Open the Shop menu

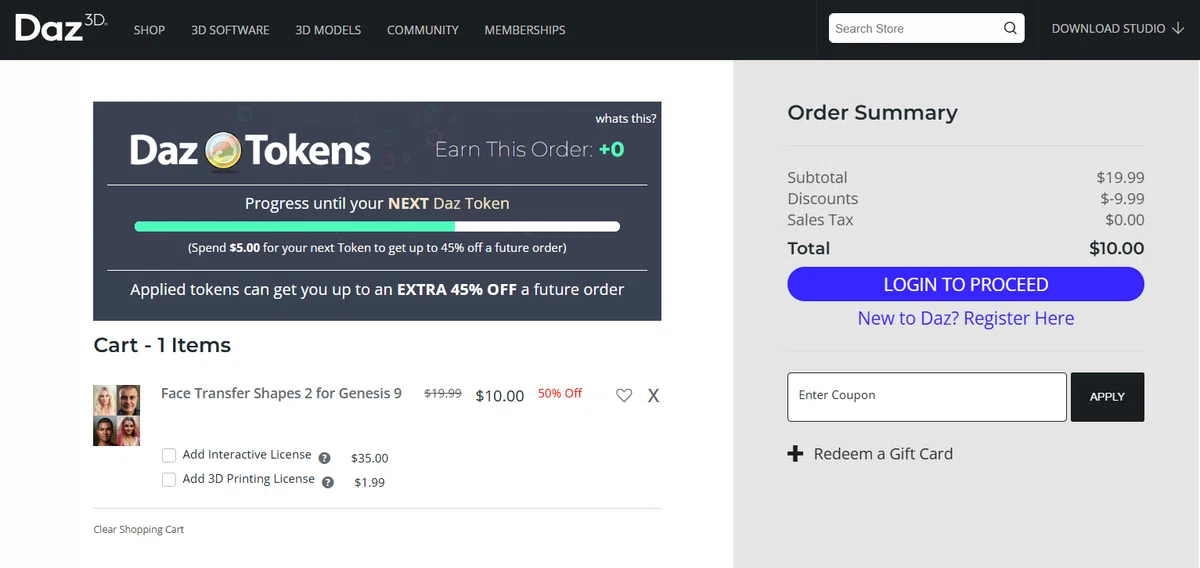pyautogui.click(x=149, y=30)
